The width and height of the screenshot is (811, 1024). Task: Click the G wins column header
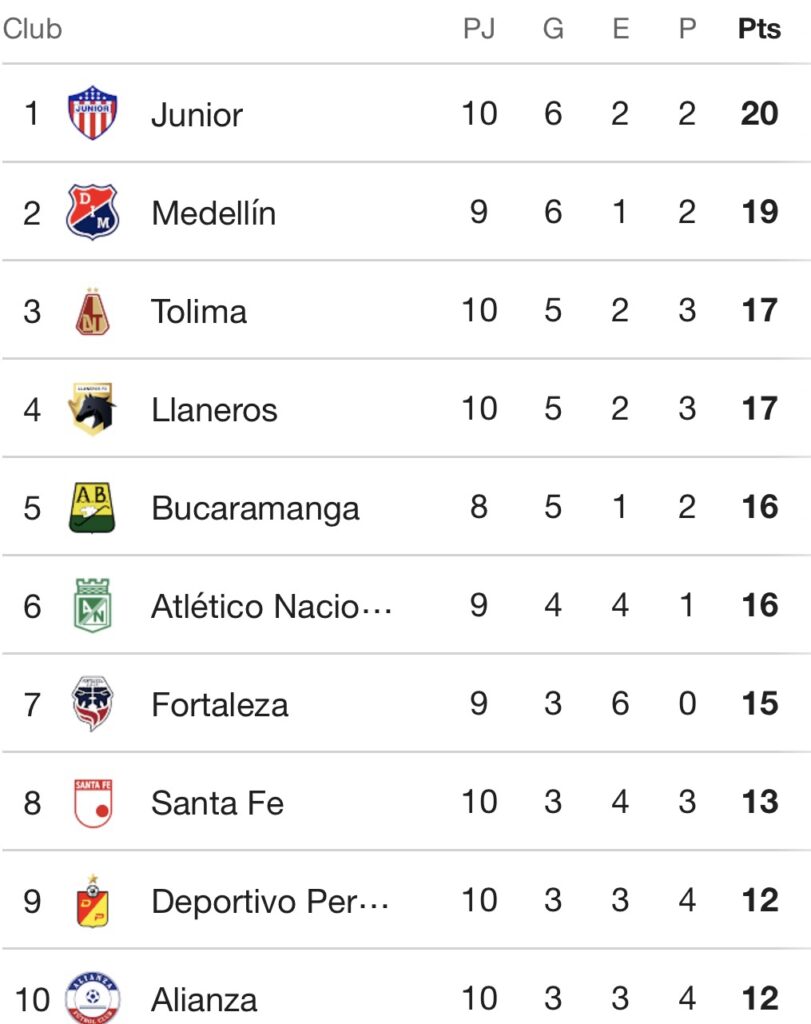click(553, 29)
